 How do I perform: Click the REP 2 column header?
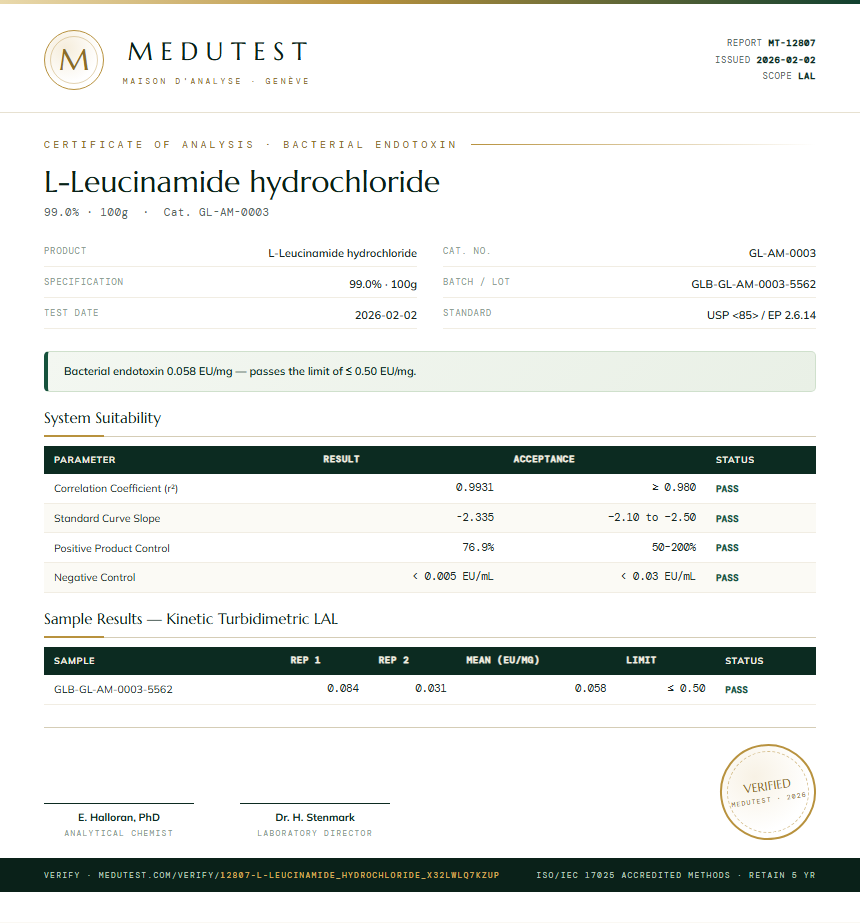pyautogui.click(x=393, y=660)
